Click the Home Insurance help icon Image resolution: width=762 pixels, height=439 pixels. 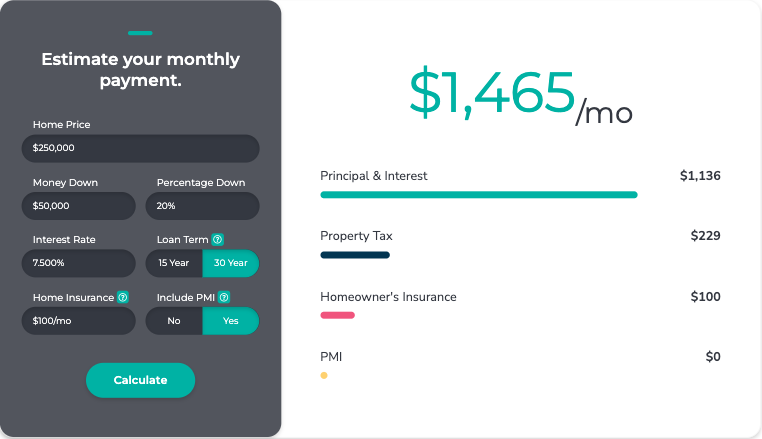point(123,297)
